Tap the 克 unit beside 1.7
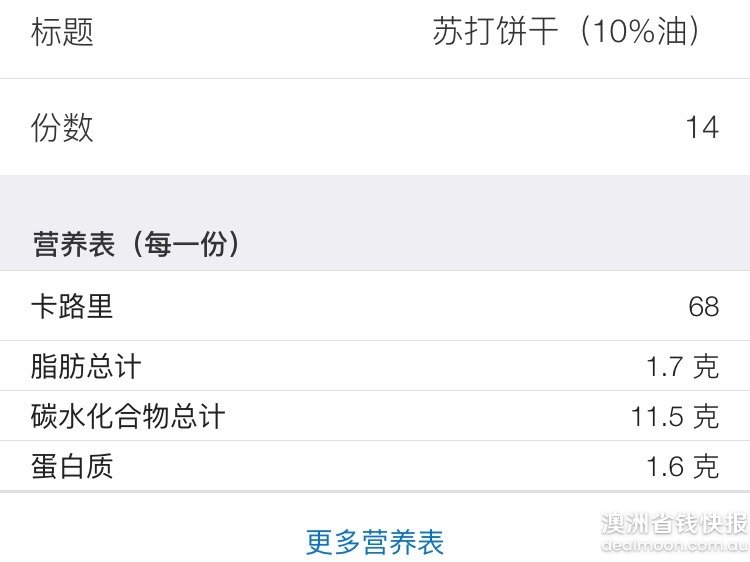 (x=706, y=367)
